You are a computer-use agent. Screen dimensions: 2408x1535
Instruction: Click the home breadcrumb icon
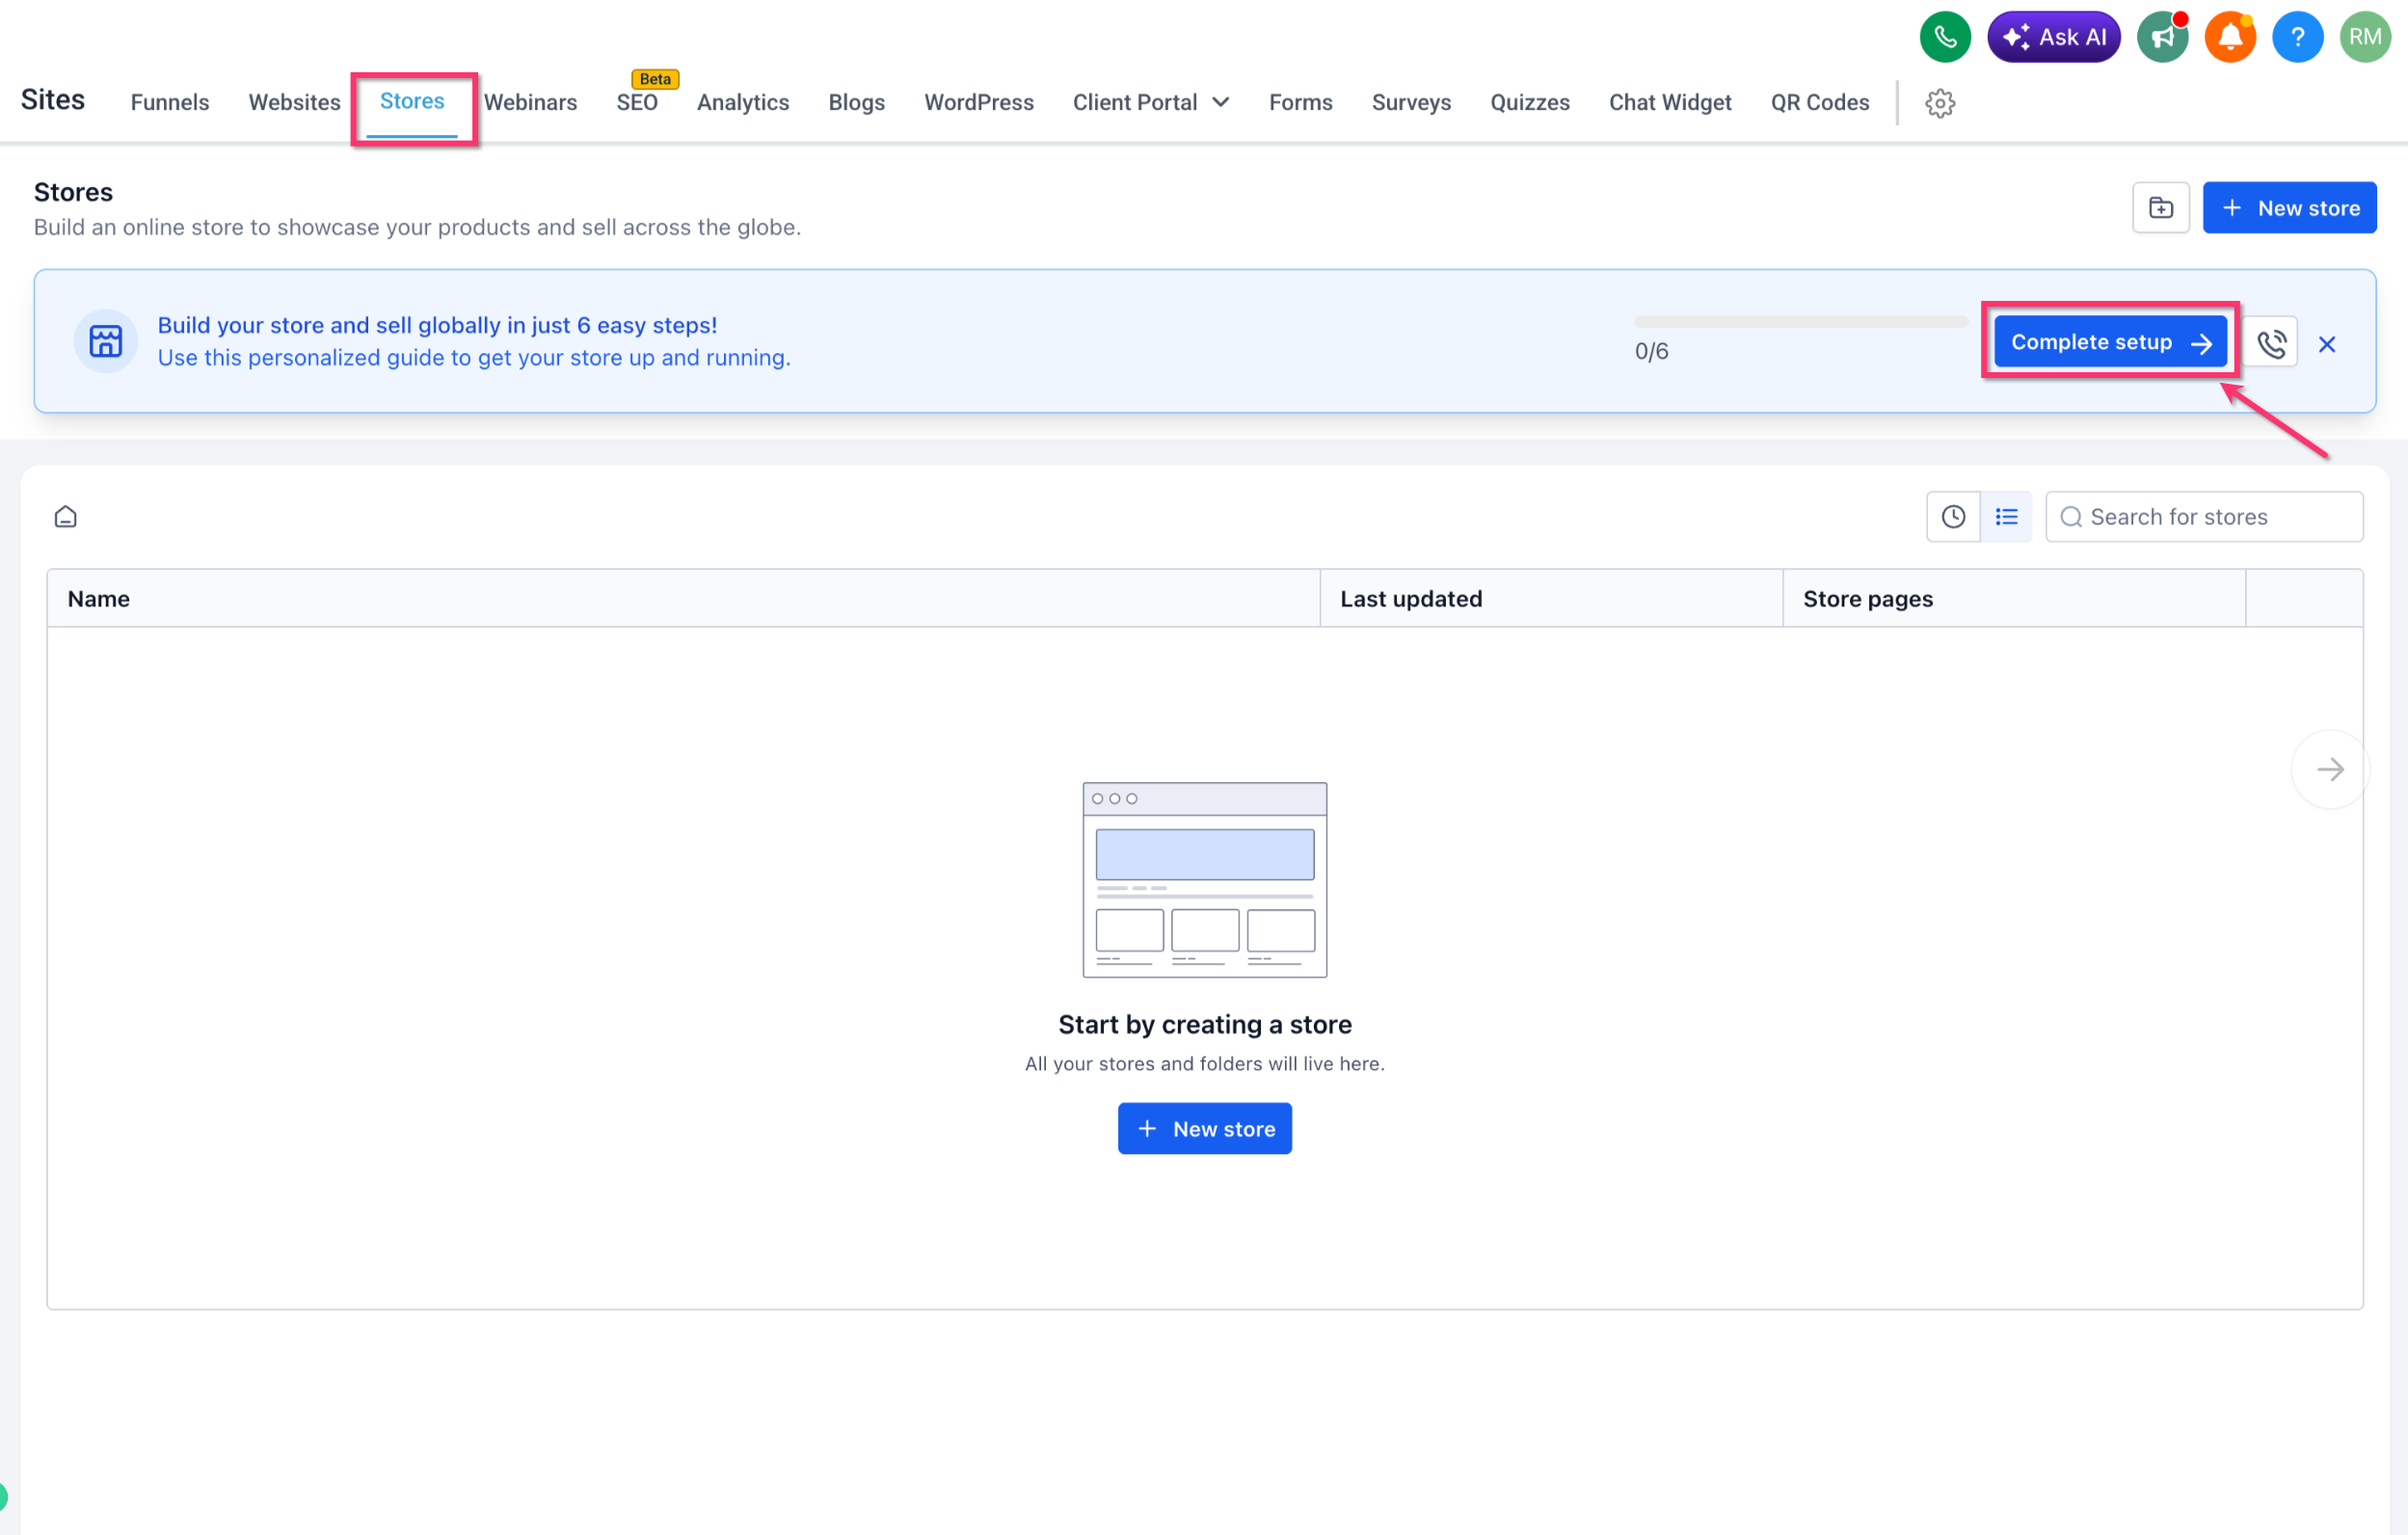[65, 516]
